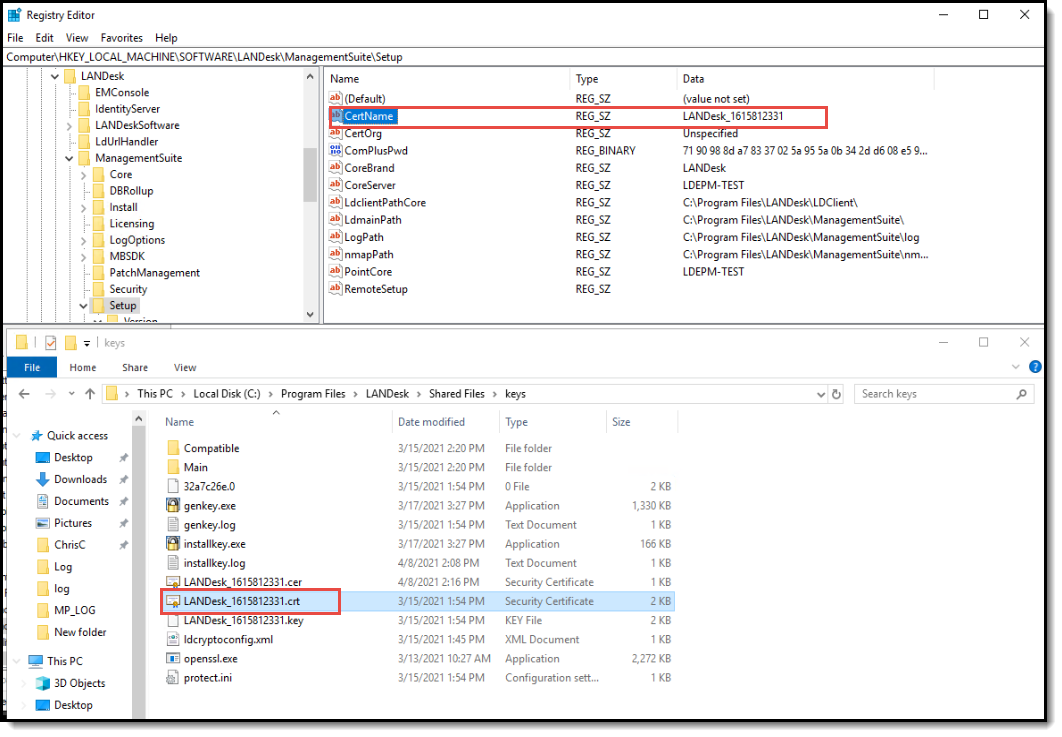Expand the Core registry key

tap(85, 174)
